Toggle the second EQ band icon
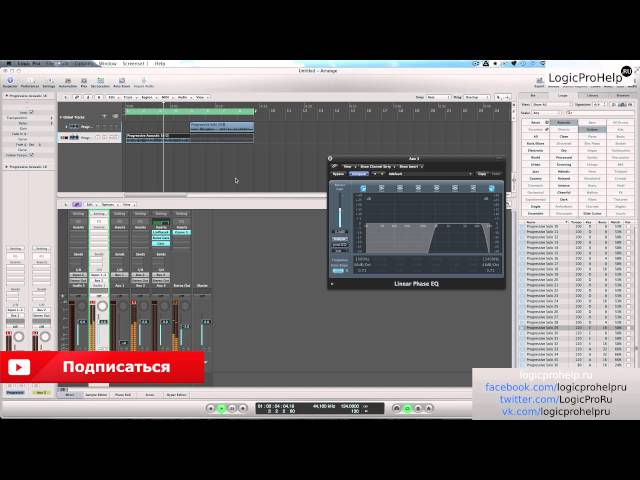The height and width of the screenshot is (480, 640). [x=381, y=188]
